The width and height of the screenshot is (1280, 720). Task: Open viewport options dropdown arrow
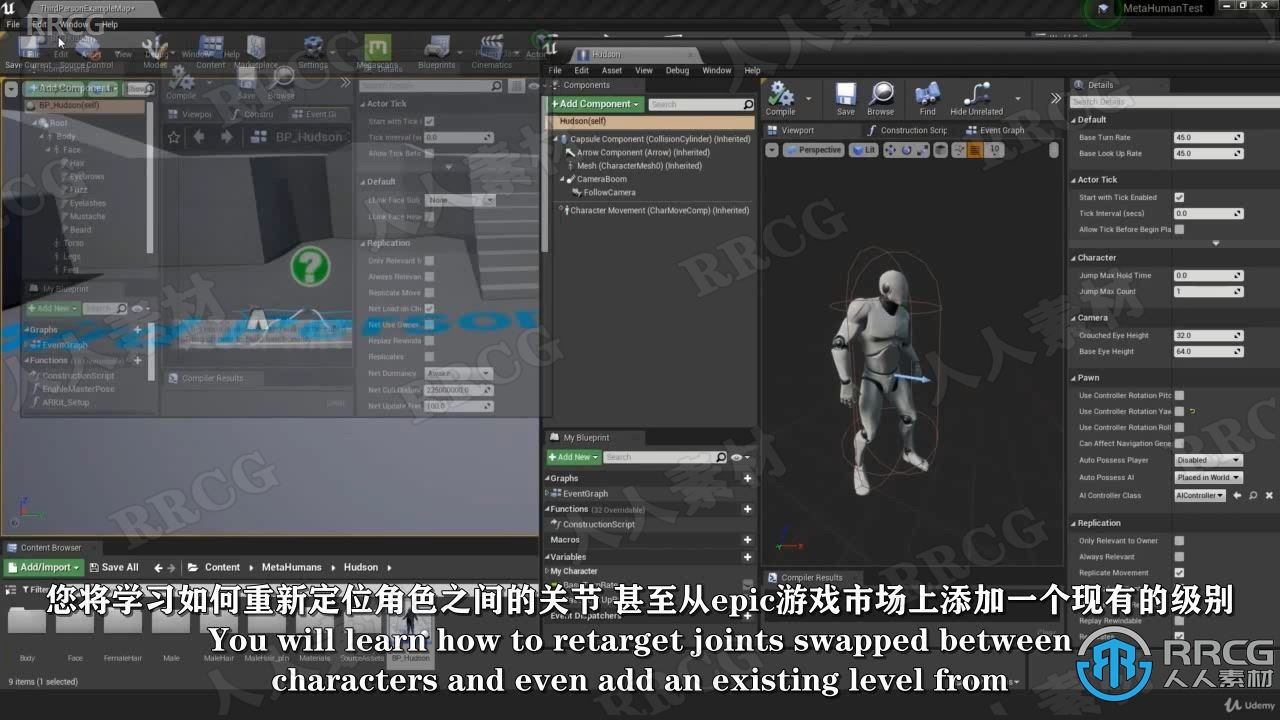(771, 150)
